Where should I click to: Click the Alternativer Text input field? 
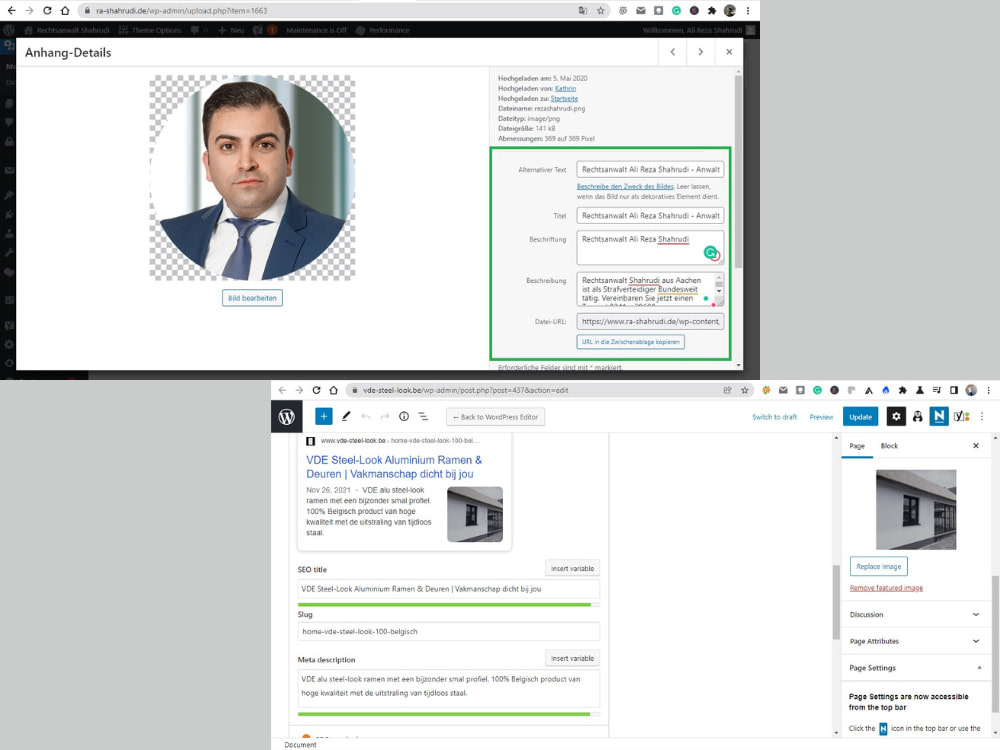point(651,170)
